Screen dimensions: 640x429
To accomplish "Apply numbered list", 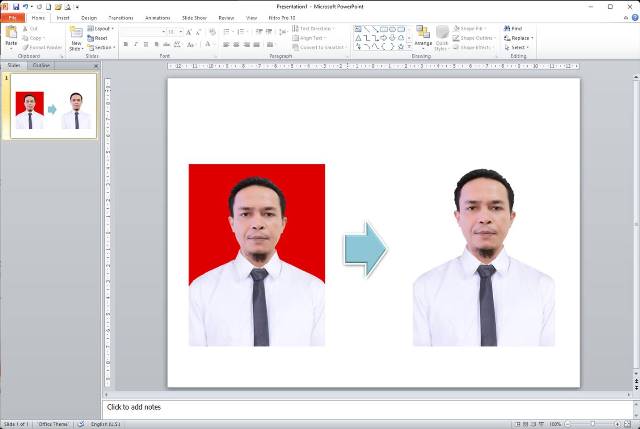I will pos(242,32).
